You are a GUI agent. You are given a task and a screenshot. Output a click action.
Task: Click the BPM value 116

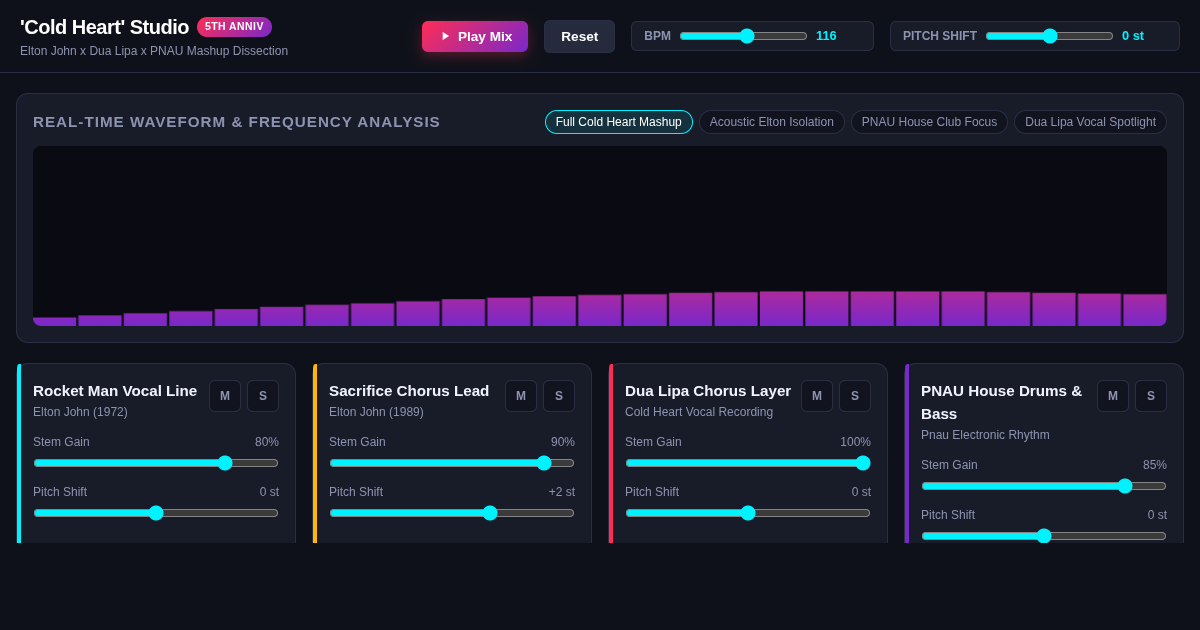click(x=826, y=36)
